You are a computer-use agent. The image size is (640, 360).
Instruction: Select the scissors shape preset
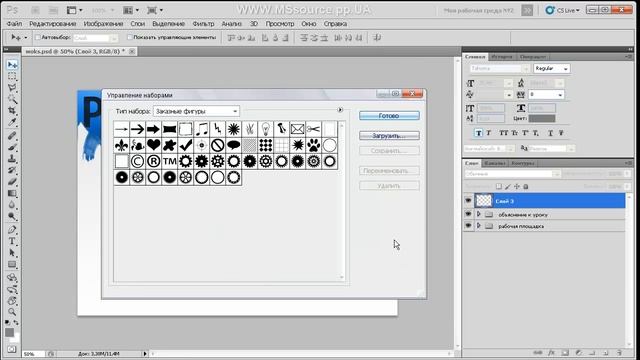[313, 129]
